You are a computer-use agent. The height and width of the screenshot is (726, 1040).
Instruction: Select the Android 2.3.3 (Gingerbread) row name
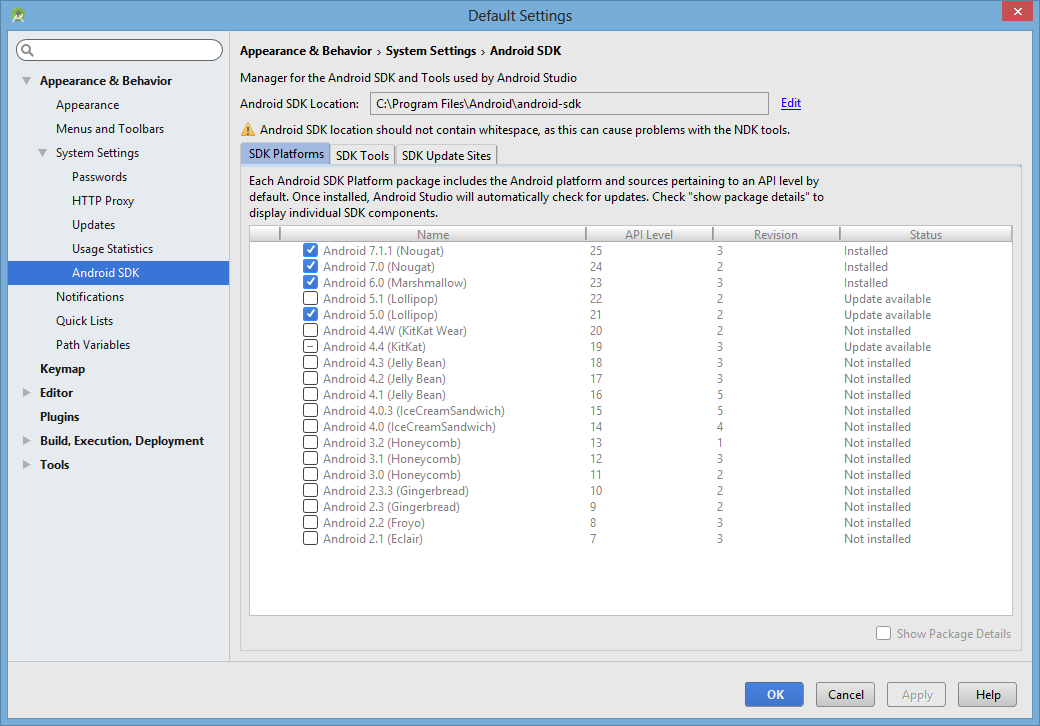pos(395,491)
